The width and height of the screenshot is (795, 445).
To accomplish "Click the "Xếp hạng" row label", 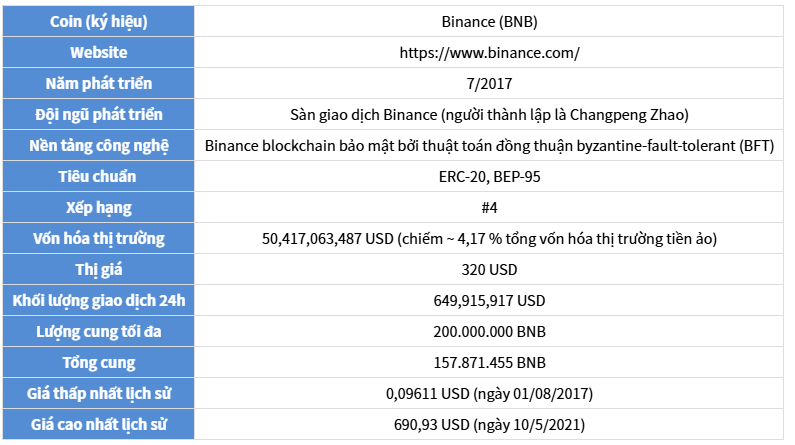I will (x=99, y=208).
